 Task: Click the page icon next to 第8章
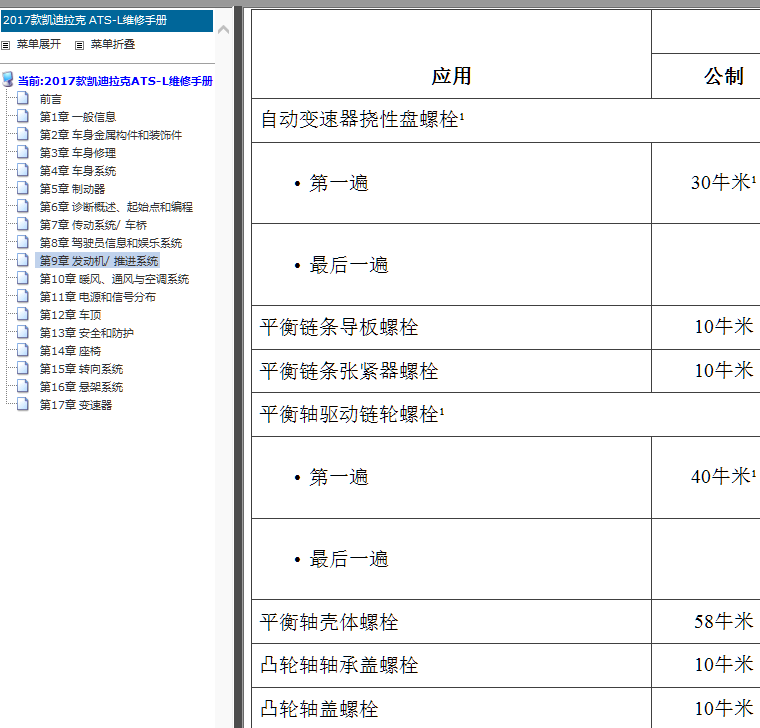pos(23,241)
